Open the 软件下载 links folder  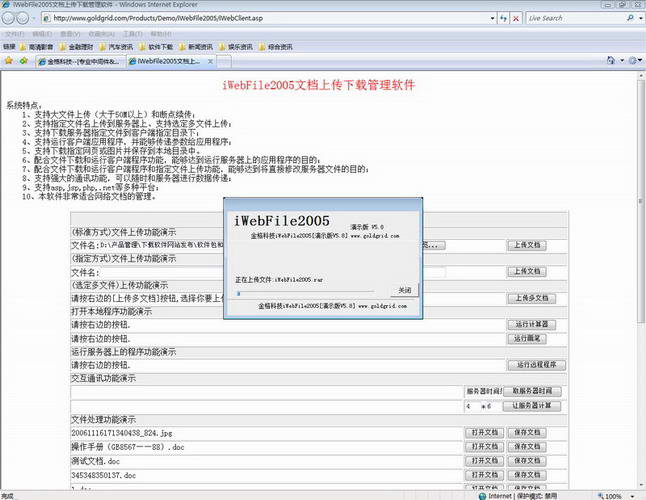tap(156, 47)
